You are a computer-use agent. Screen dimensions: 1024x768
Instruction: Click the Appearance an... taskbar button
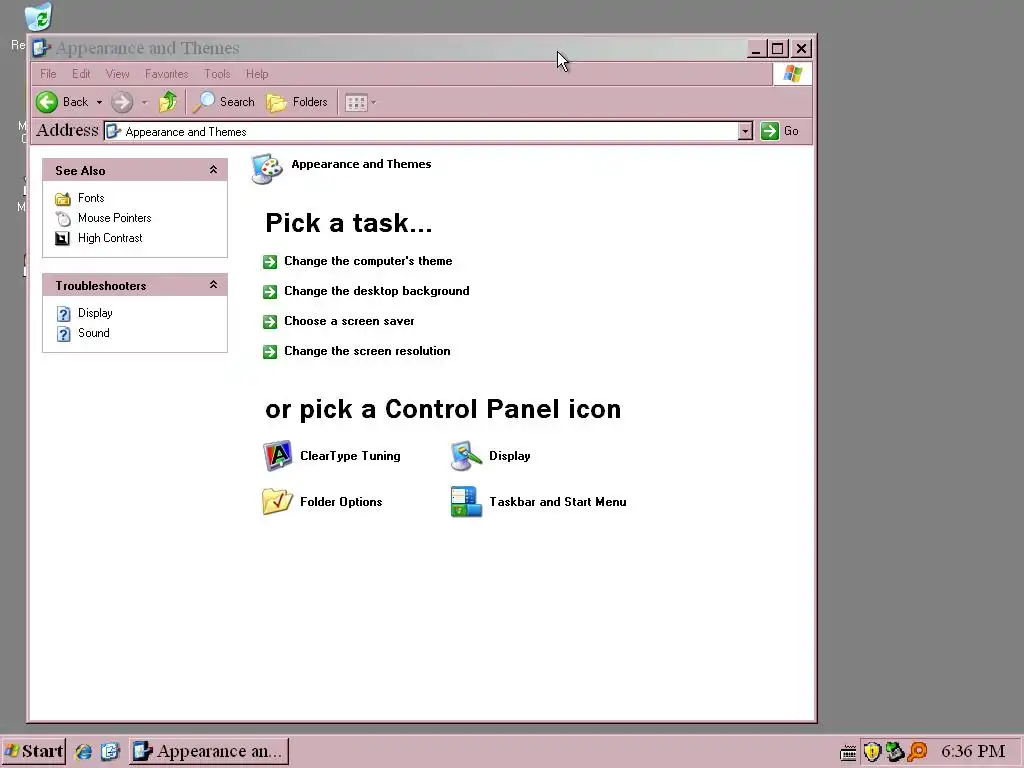pos(209,752)
